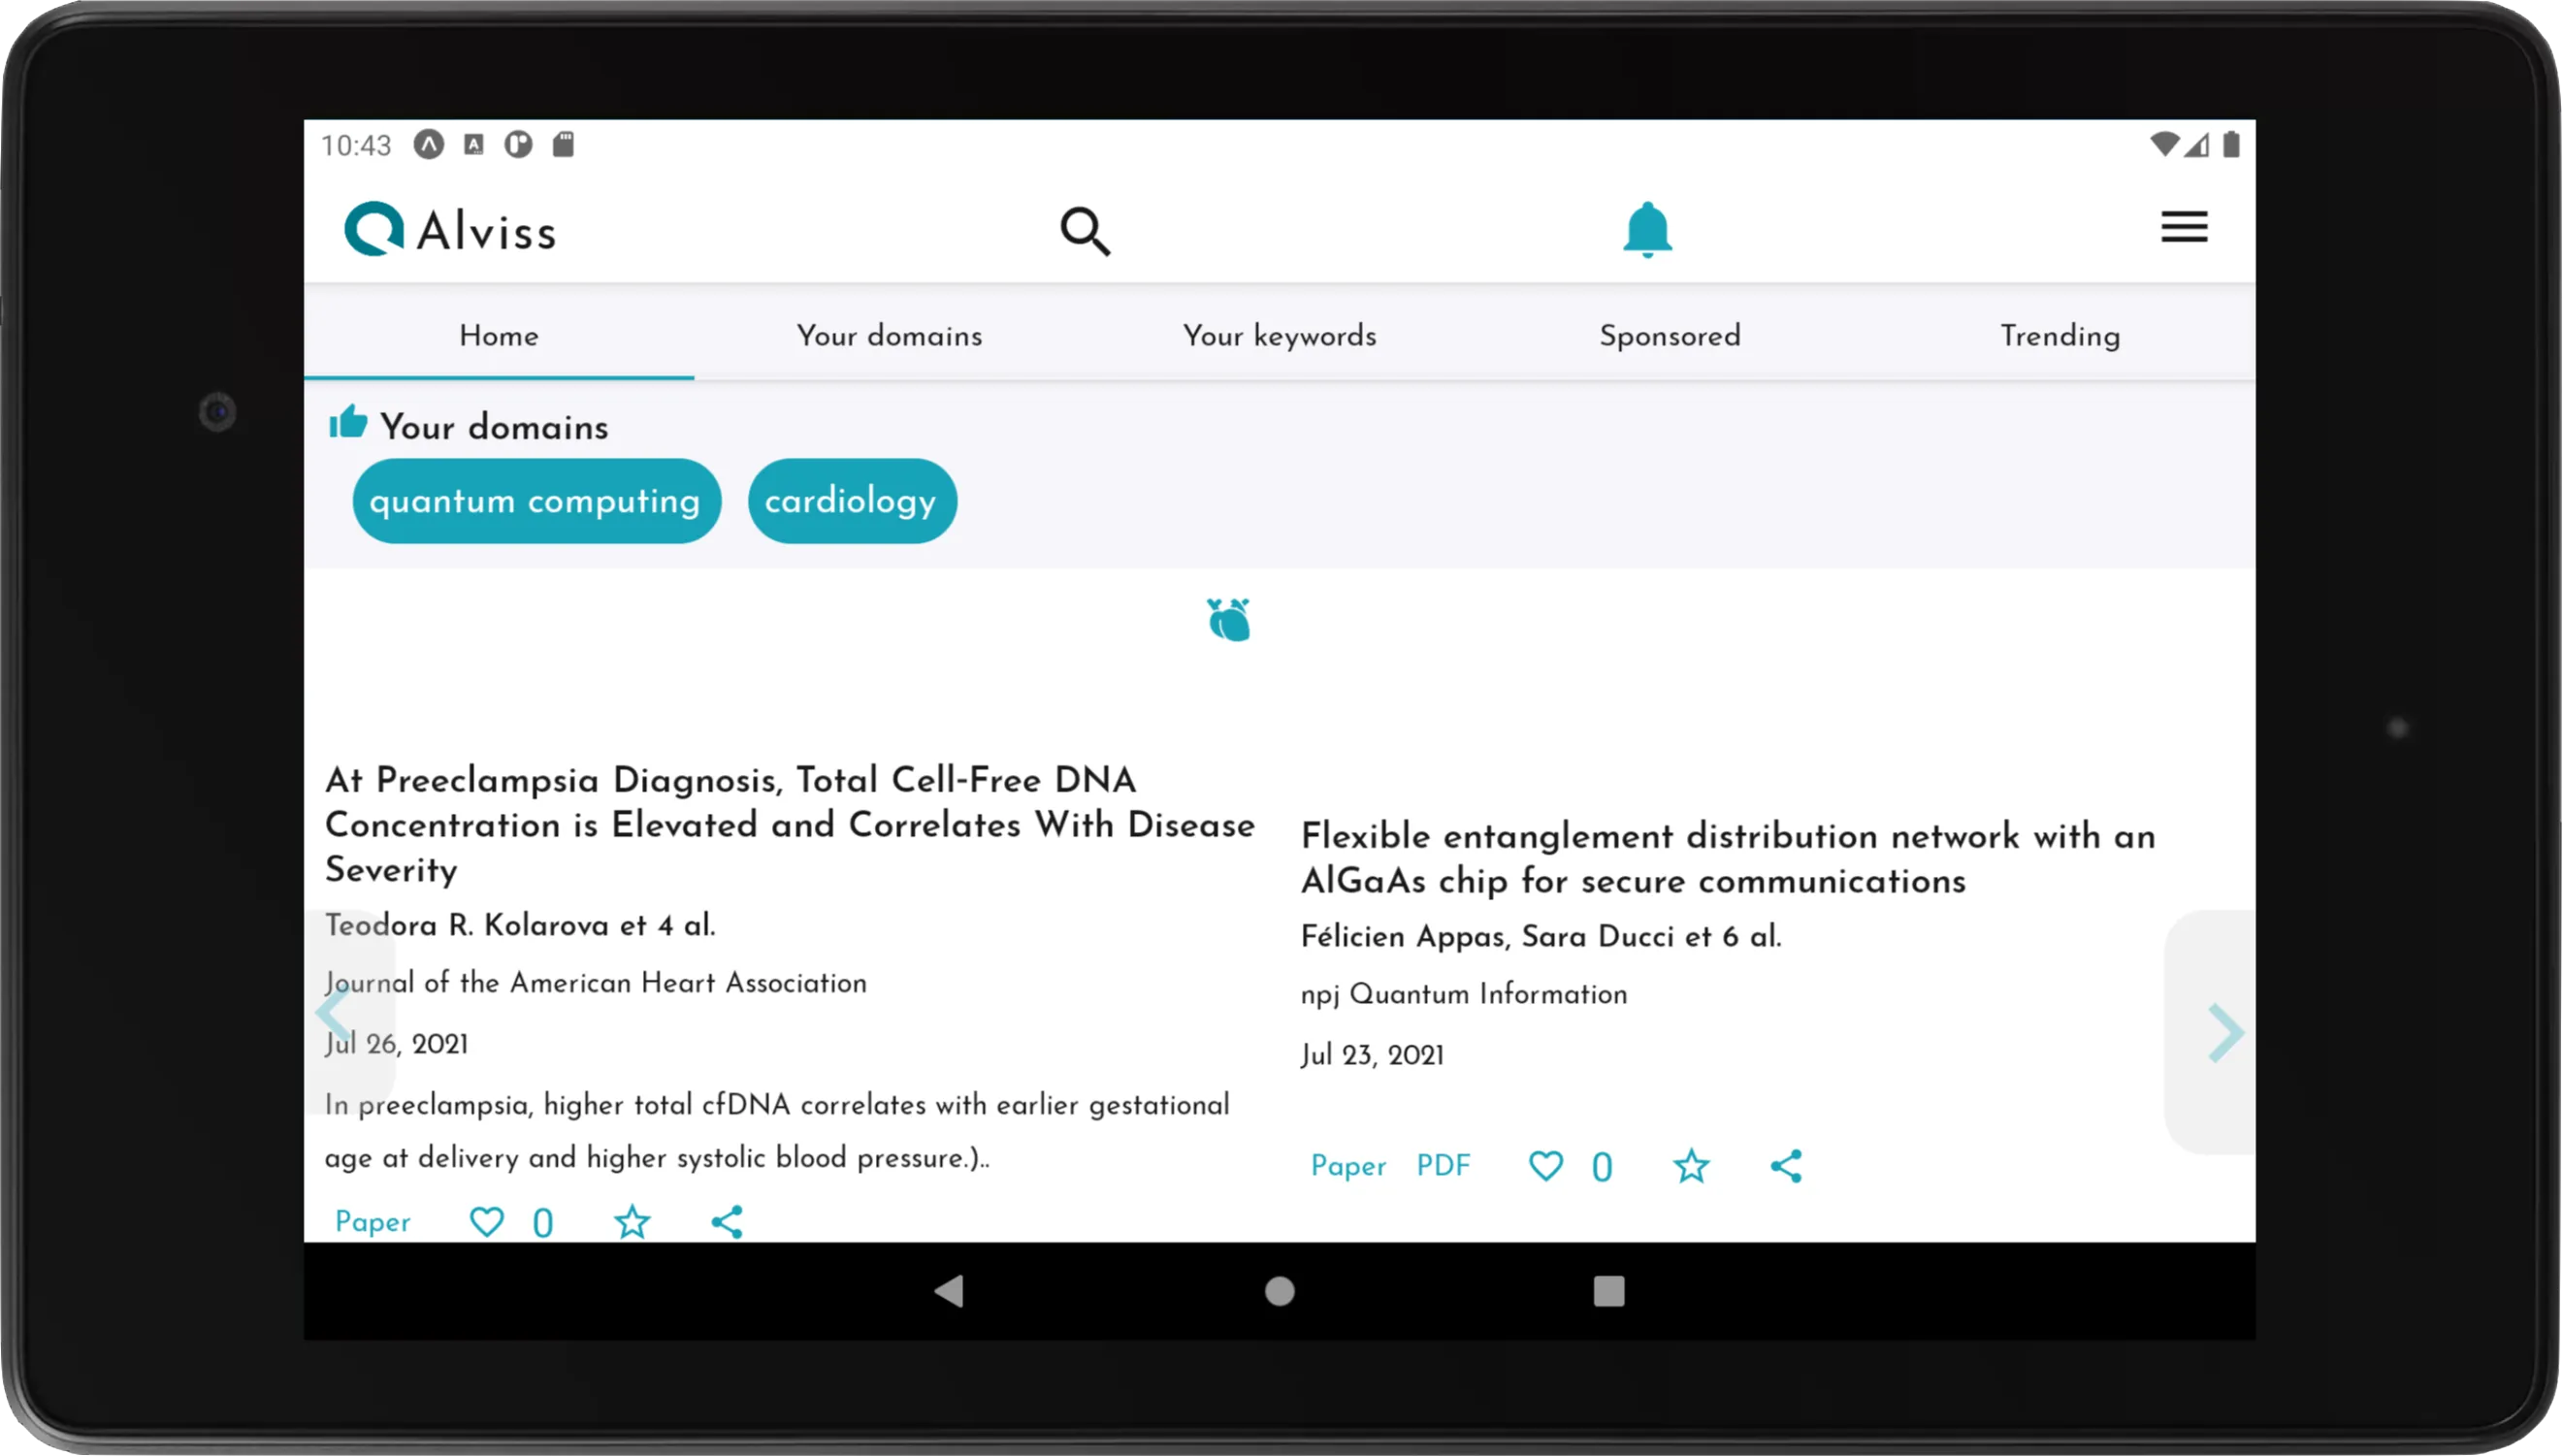Open the entanglement paper PDF link
This screenshot has width=2563, height=1456.
tap(1444, 1164)
